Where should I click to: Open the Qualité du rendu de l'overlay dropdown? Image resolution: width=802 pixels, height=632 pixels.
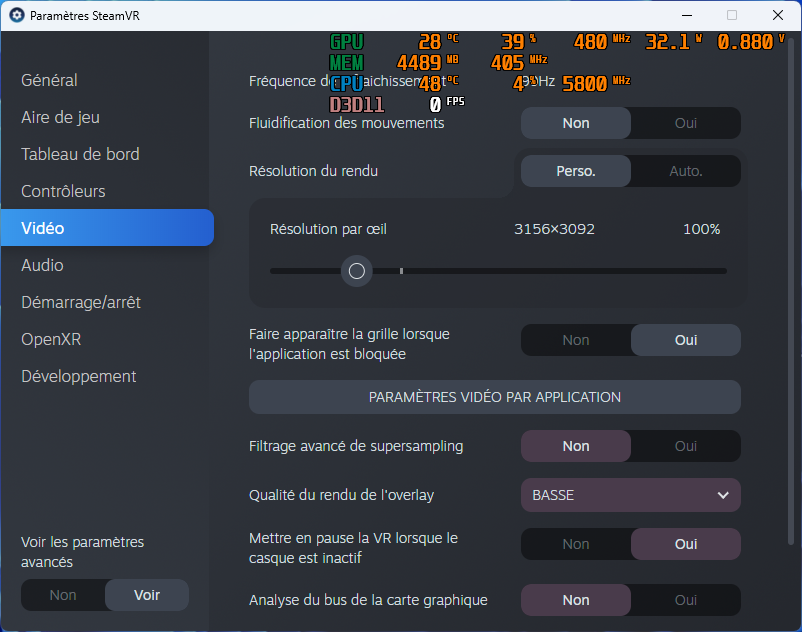pyautogui.click(x=631, y=495)
